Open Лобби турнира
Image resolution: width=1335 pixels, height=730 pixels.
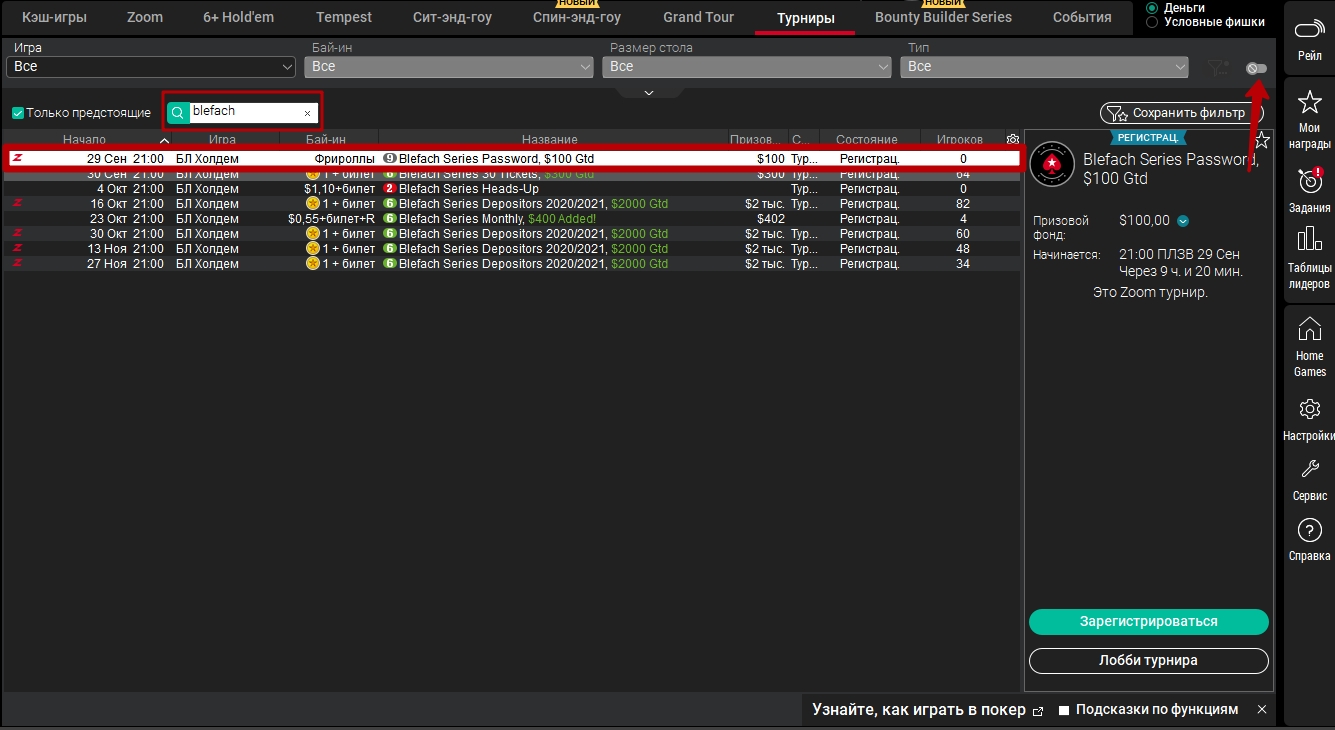click(1148, 660)
